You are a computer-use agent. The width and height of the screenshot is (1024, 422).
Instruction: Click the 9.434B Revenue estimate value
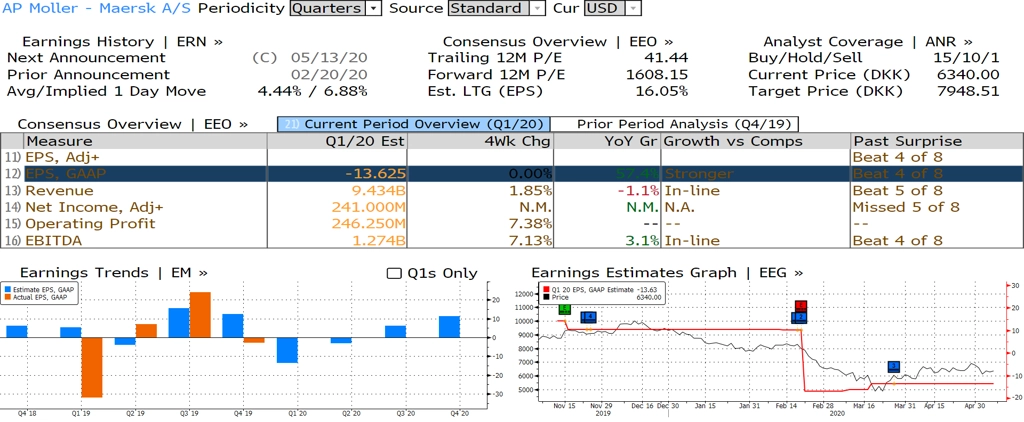point(377,191)
